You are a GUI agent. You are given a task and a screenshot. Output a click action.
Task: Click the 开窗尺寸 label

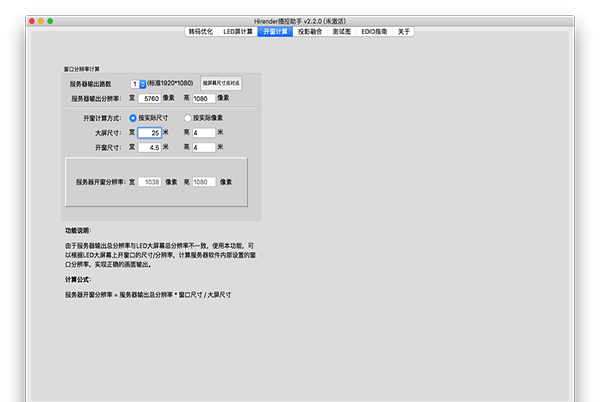click(108, 148)
